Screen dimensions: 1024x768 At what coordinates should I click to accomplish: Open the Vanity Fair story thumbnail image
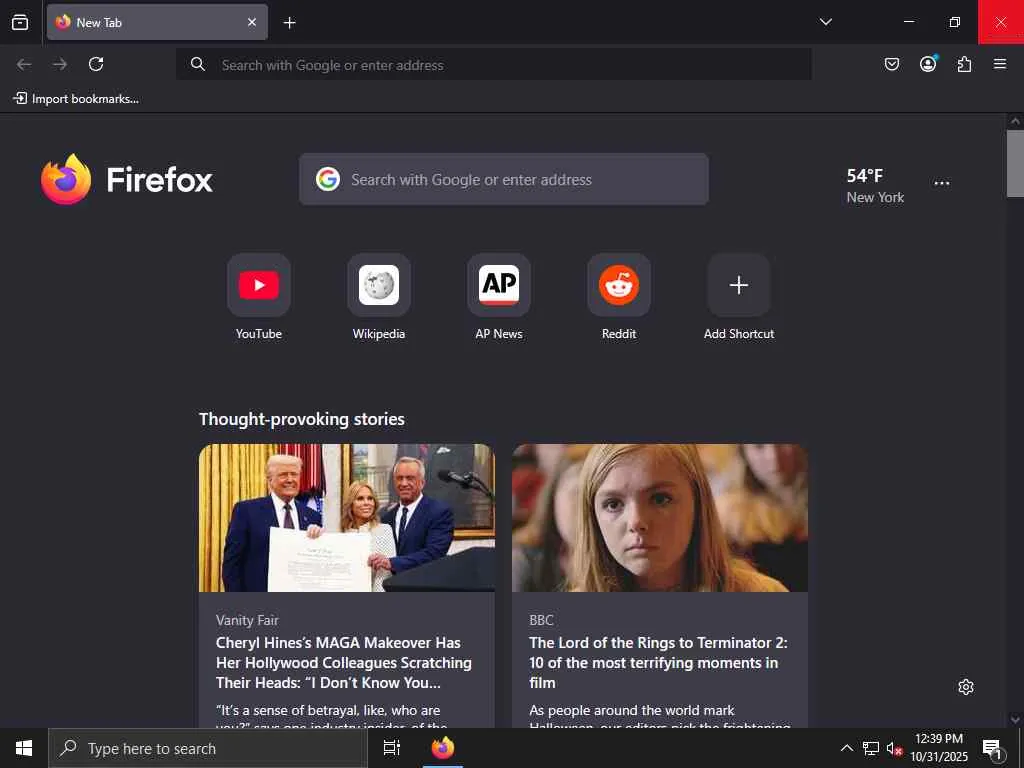click(x=347, y=518)
